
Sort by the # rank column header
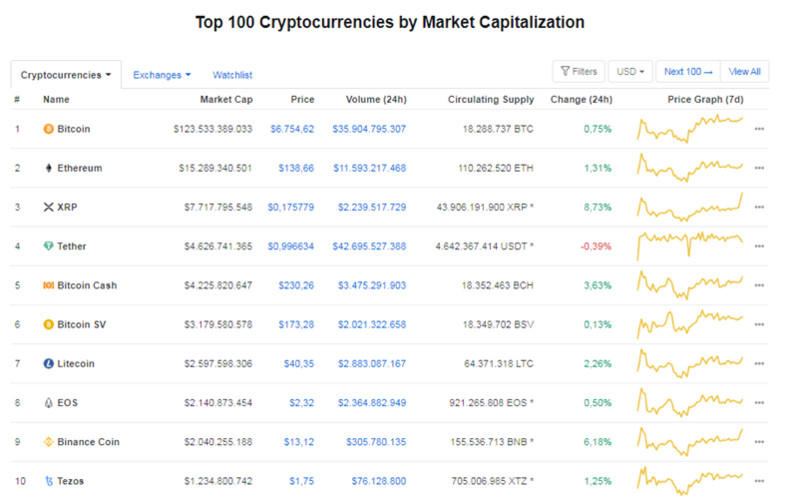tap(17, 99)
